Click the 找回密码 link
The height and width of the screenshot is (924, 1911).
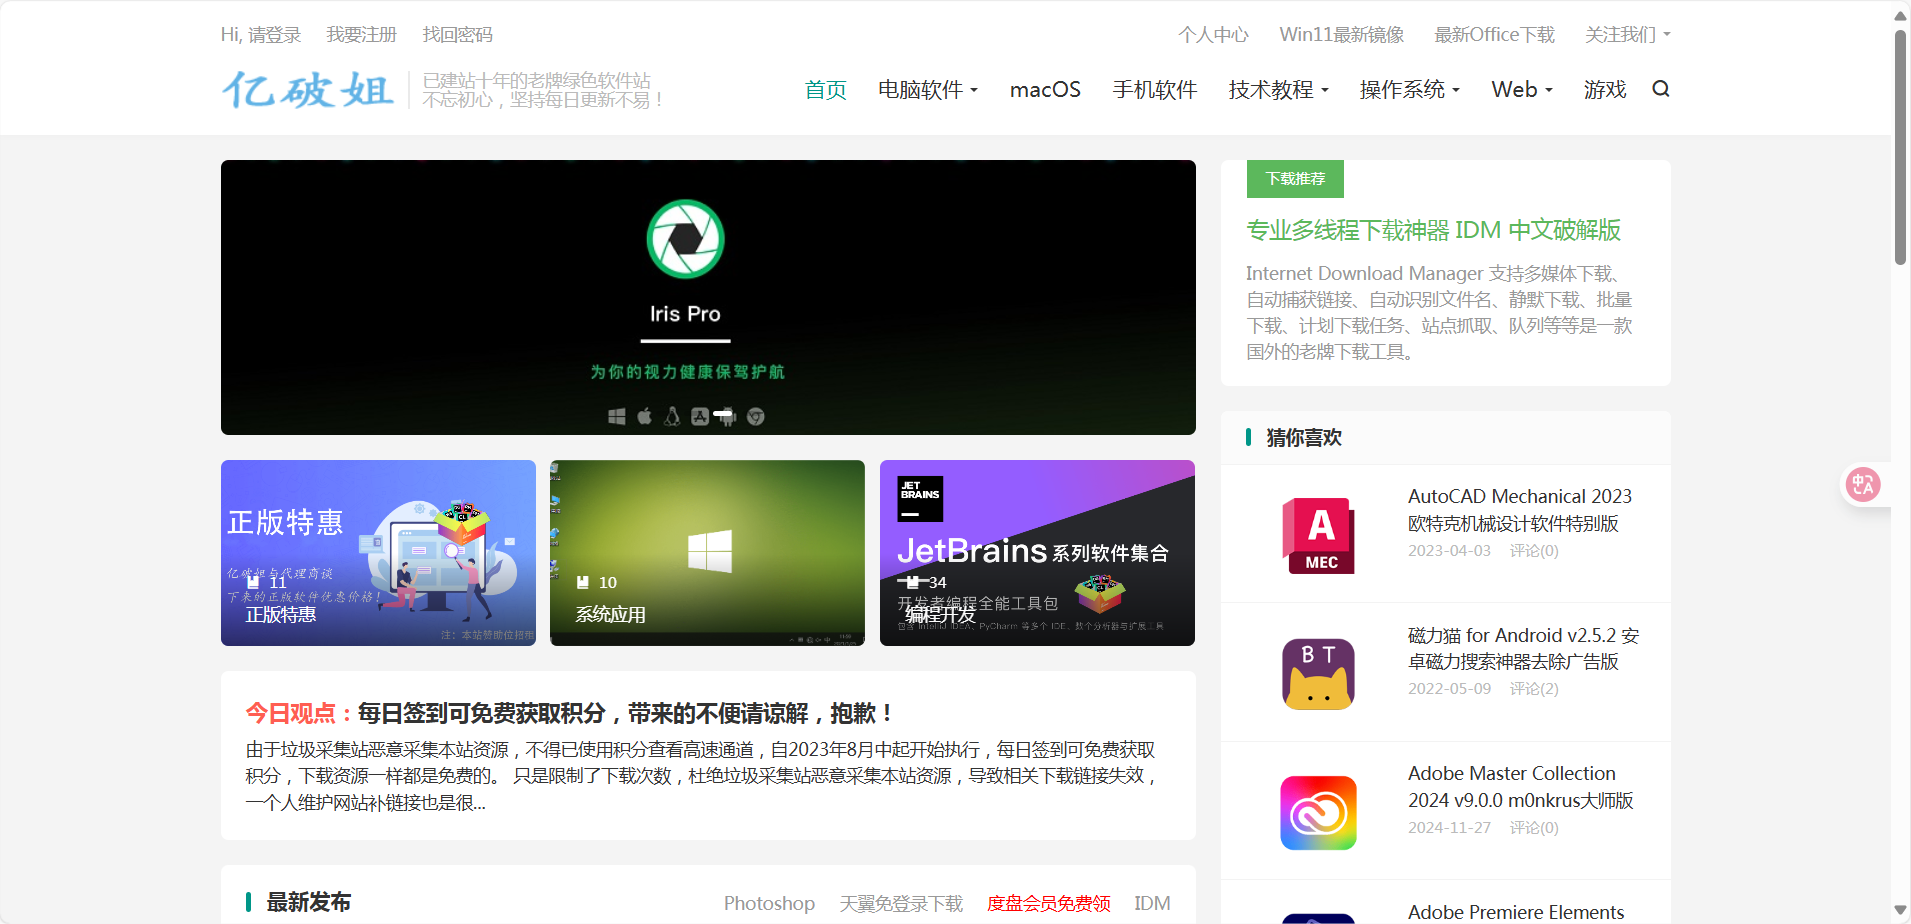(x=458, y=35)
